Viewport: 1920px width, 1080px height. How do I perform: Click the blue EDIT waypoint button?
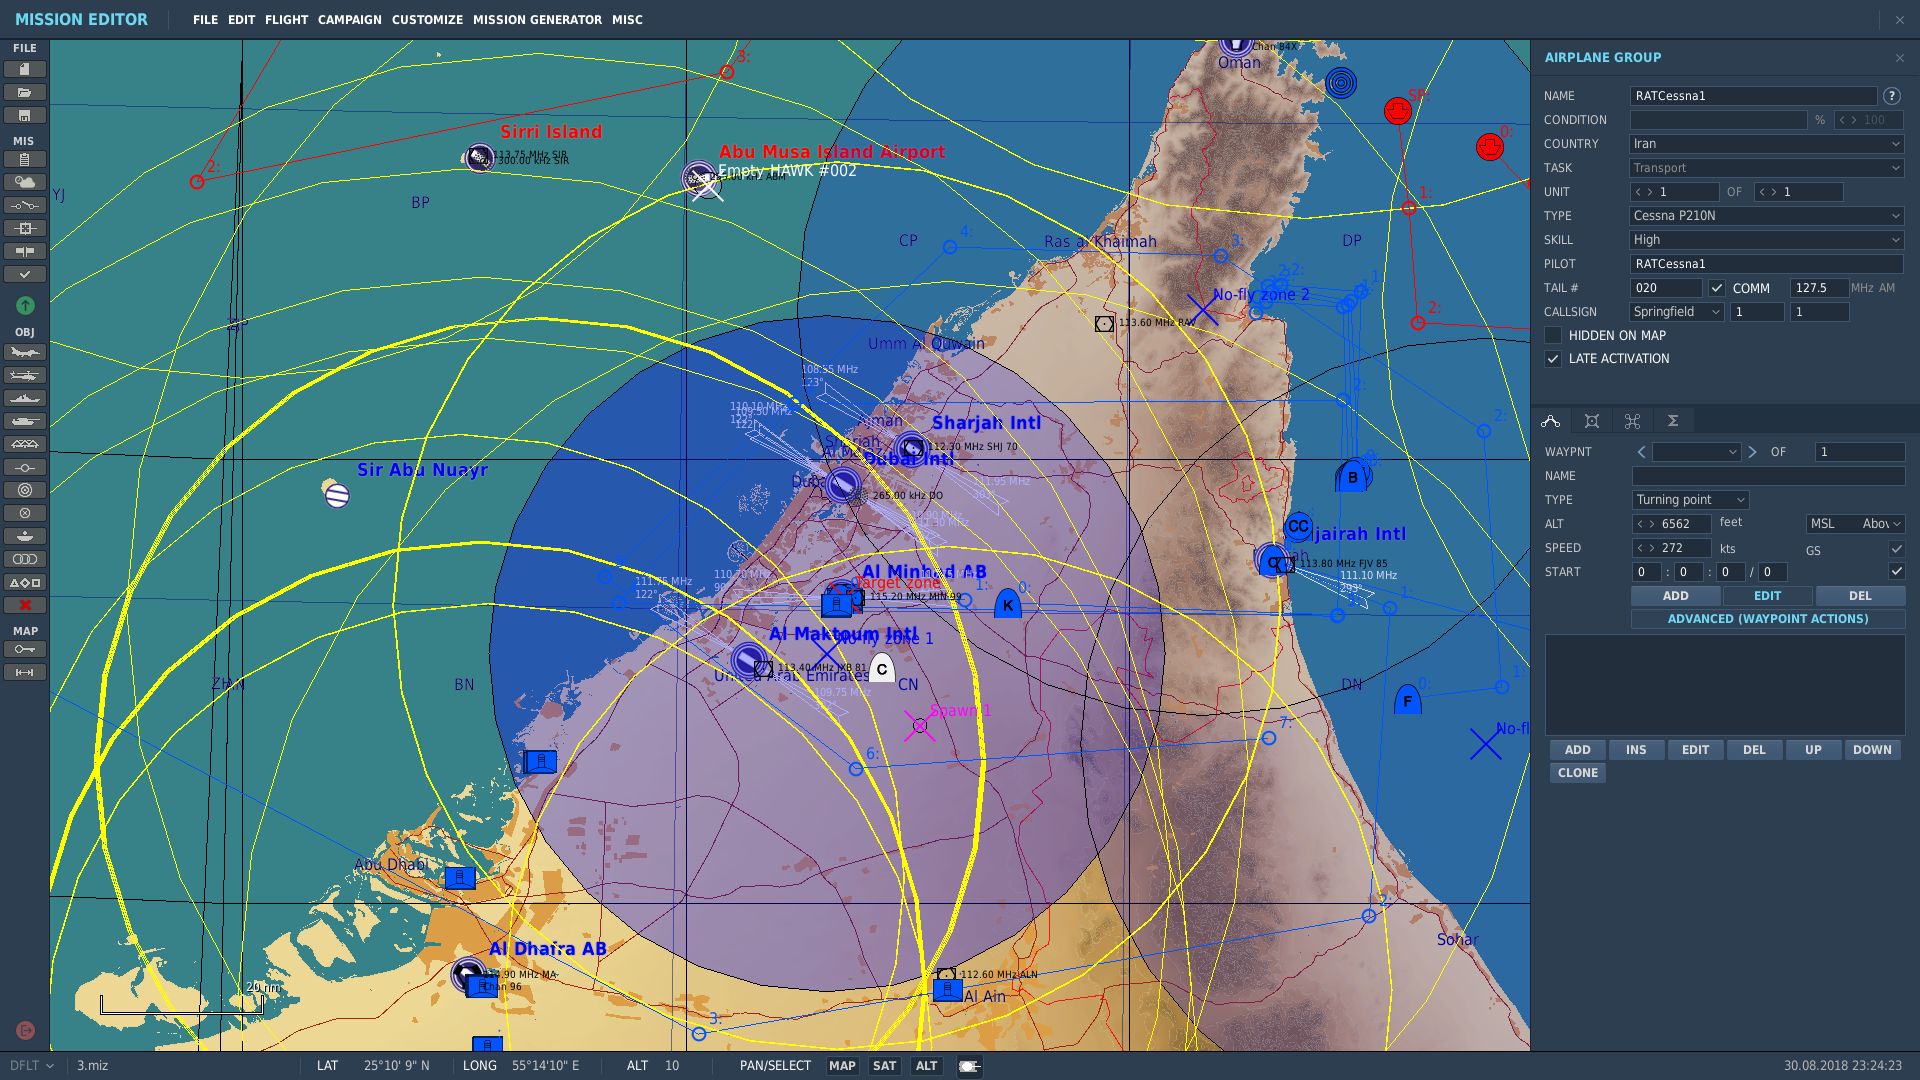click(1767, 596)
